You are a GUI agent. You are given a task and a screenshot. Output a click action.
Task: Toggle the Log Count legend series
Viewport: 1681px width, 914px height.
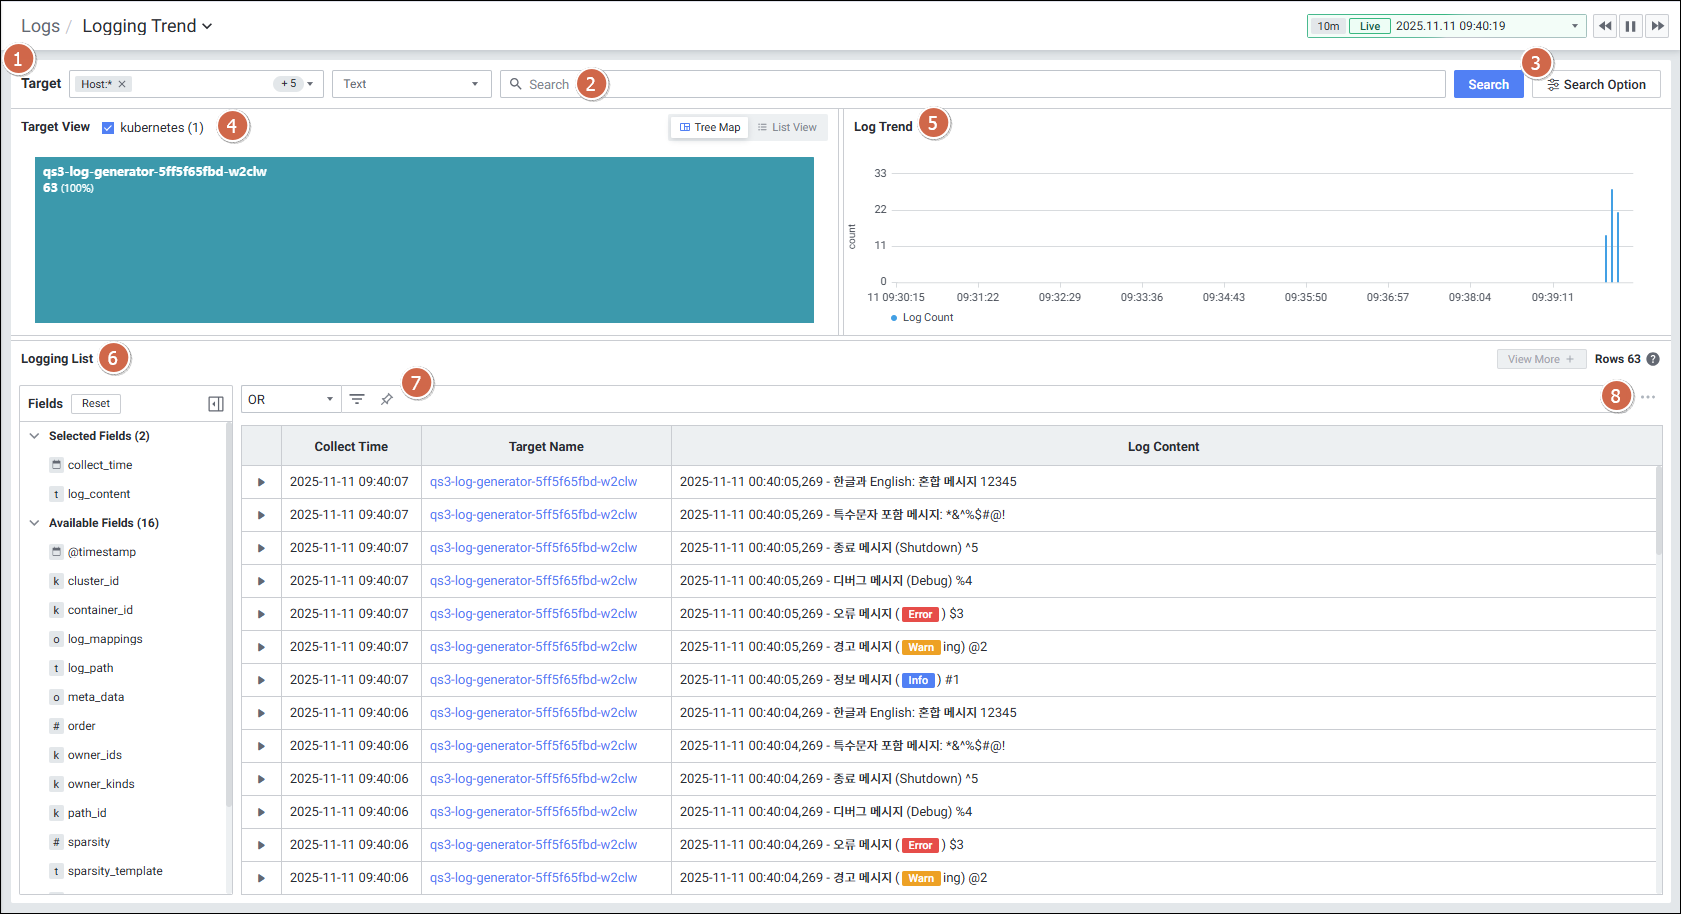tap(922, 318)
